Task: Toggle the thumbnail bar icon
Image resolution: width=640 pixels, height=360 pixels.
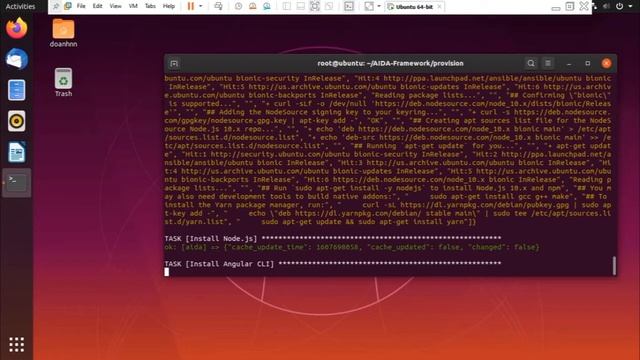Action: click(x=300, y=6)
